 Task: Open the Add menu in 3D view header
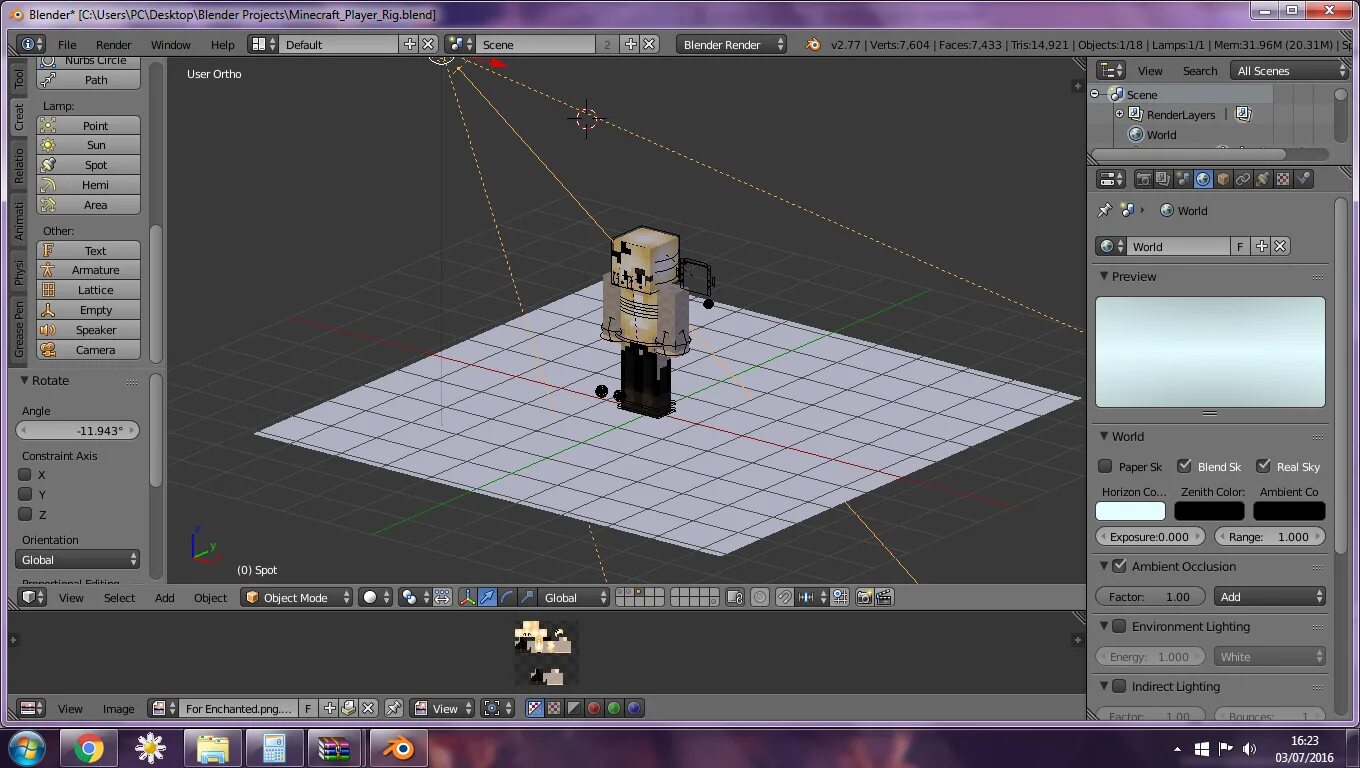165,598
